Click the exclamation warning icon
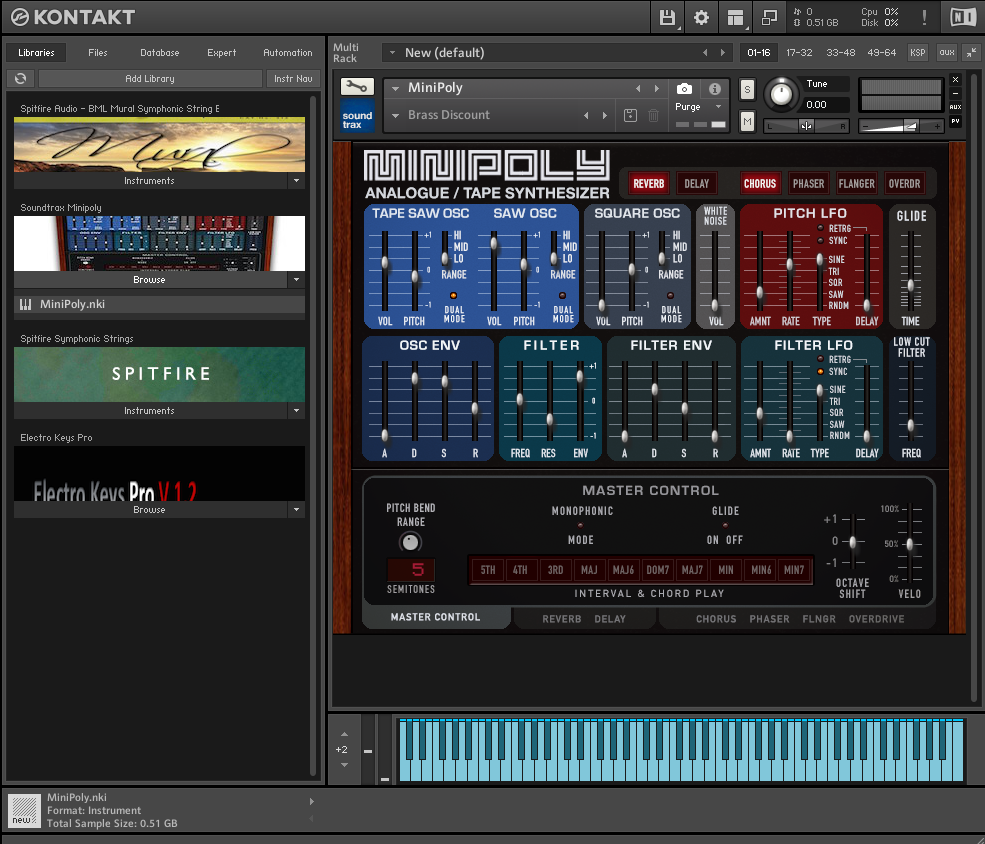This screenshot has width=985, height=844. pos(924,18)
